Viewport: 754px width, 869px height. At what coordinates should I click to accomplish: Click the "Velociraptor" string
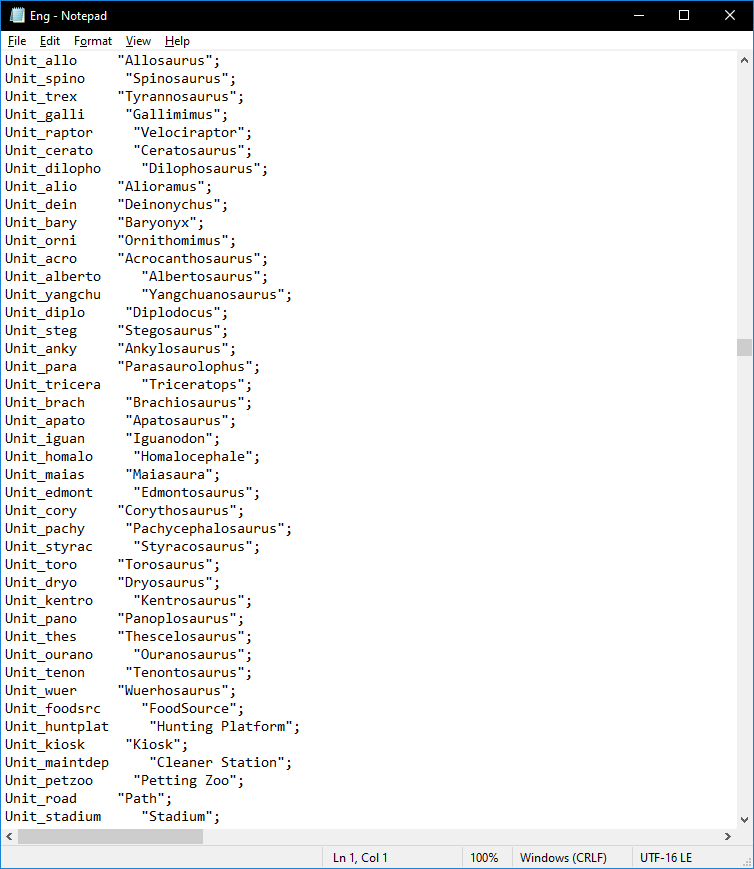point(192,132)
